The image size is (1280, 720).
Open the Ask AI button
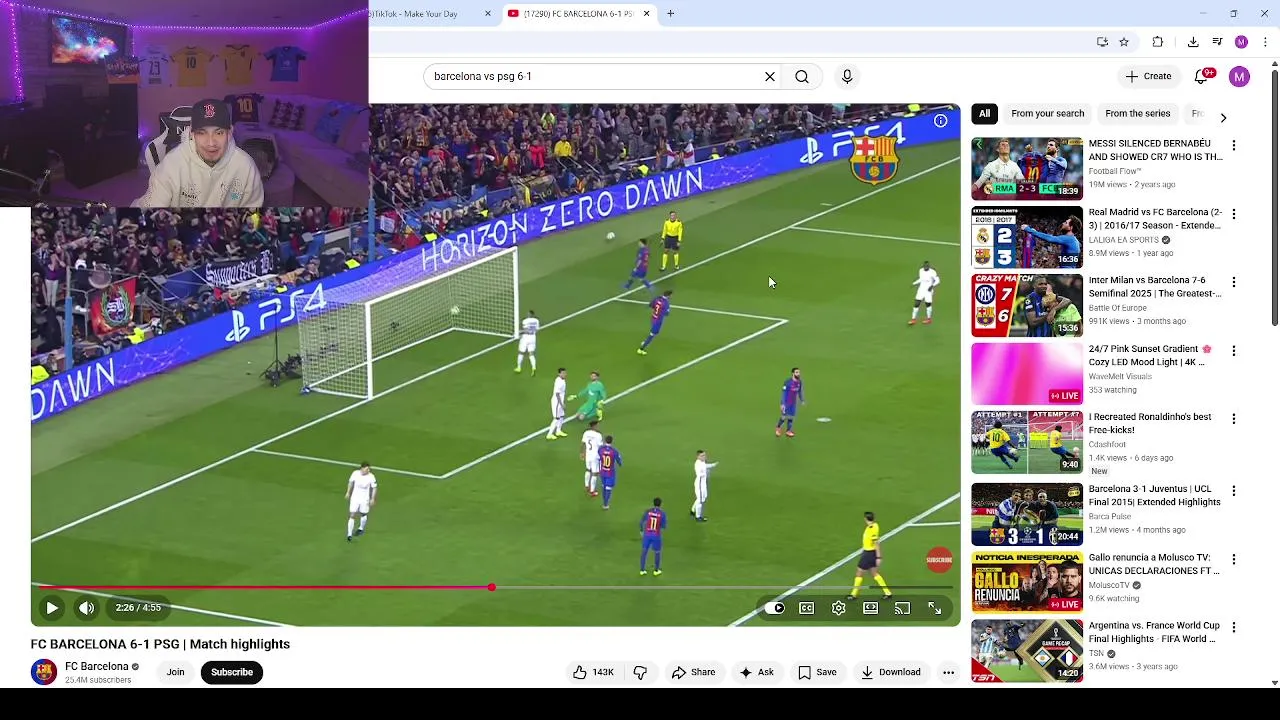point(756,672)
